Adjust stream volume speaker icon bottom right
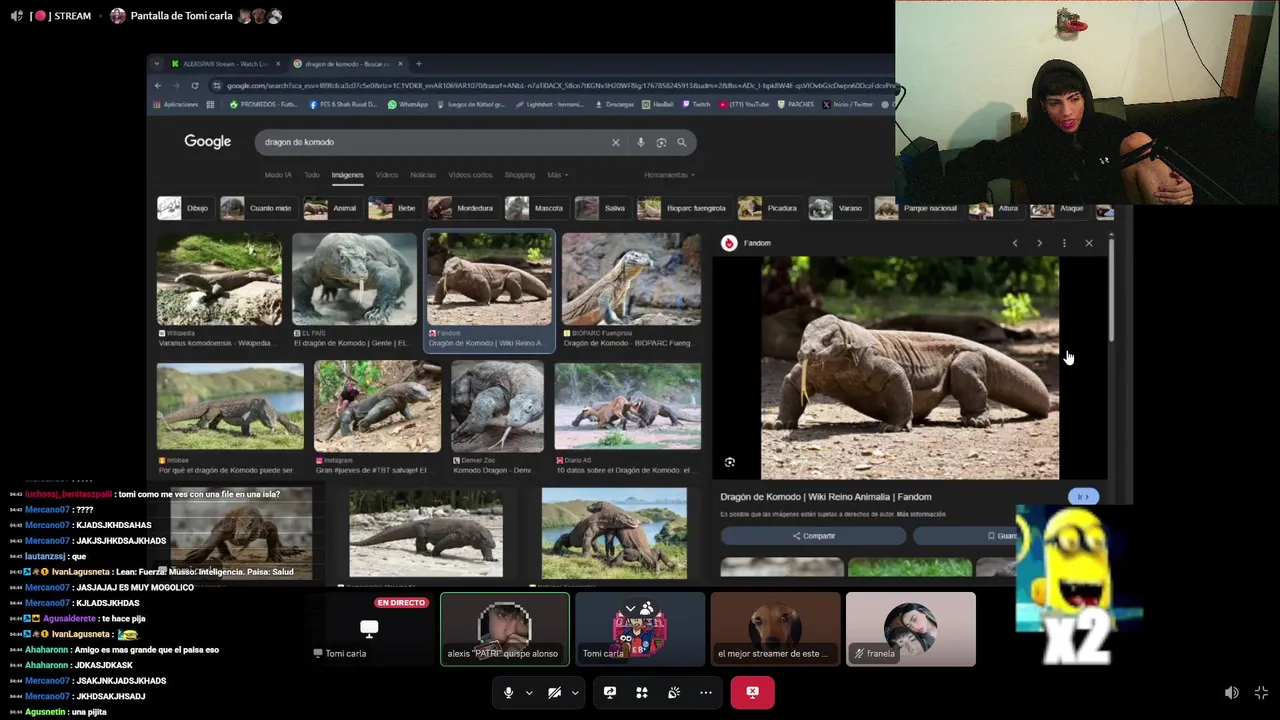Screen dimensions: 1280x720 coord(1232,693)
